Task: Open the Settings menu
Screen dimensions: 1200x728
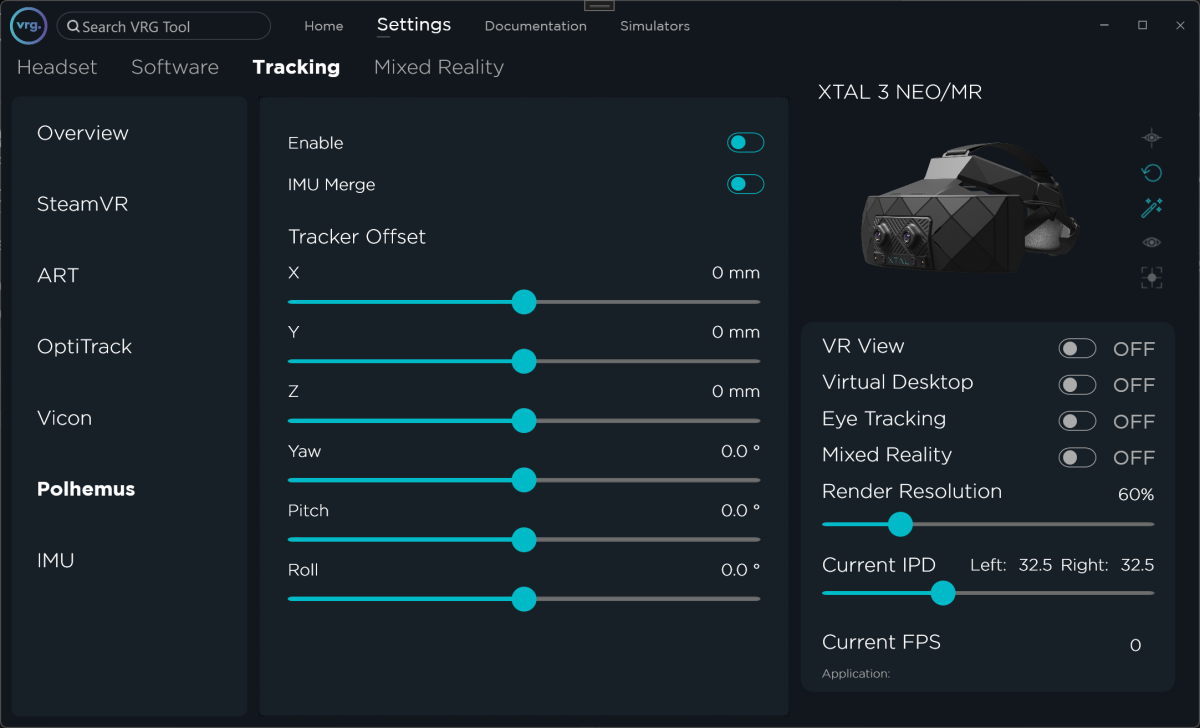Action: point(414,25)
